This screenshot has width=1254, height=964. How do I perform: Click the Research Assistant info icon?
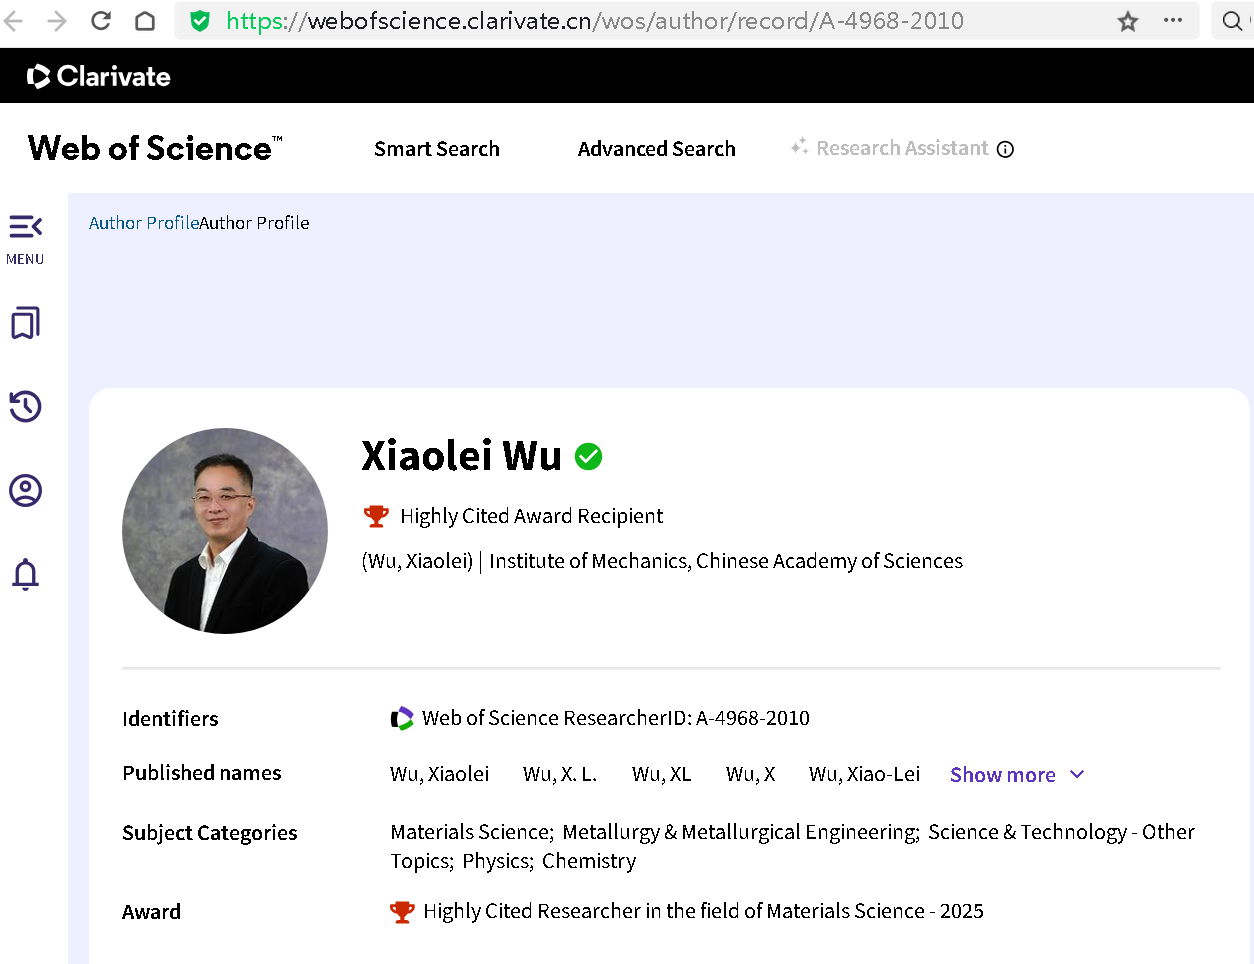[1006, 149]
